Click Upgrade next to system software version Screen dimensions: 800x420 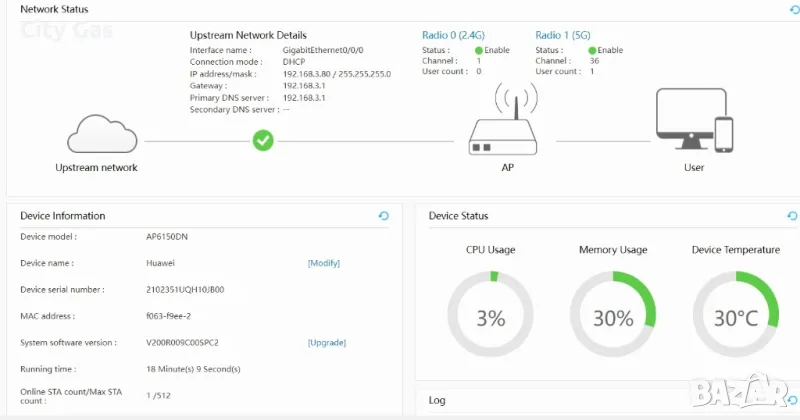coord(327,343)
